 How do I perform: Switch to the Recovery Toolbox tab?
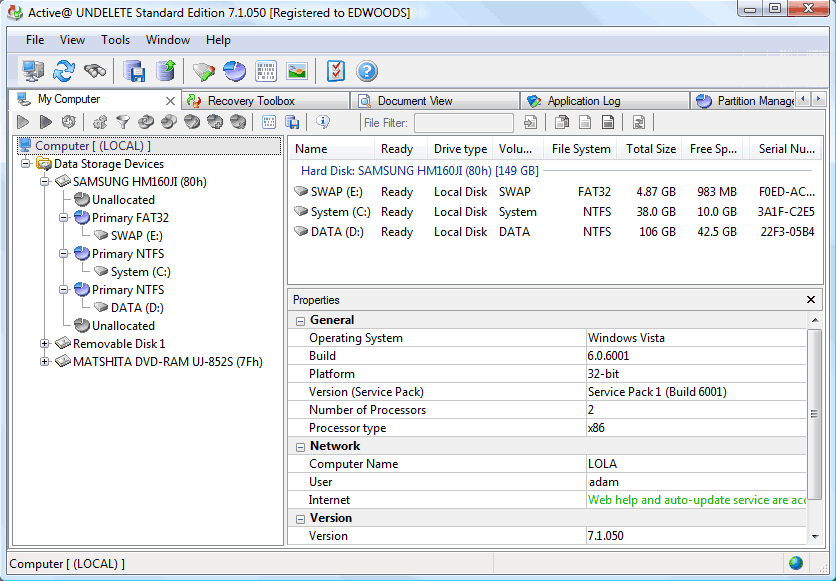pos(250,101)
